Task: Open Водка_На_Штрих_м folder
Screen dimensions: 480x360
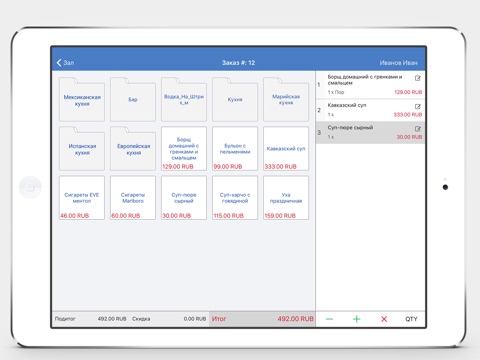Action: tap(184, 100)
